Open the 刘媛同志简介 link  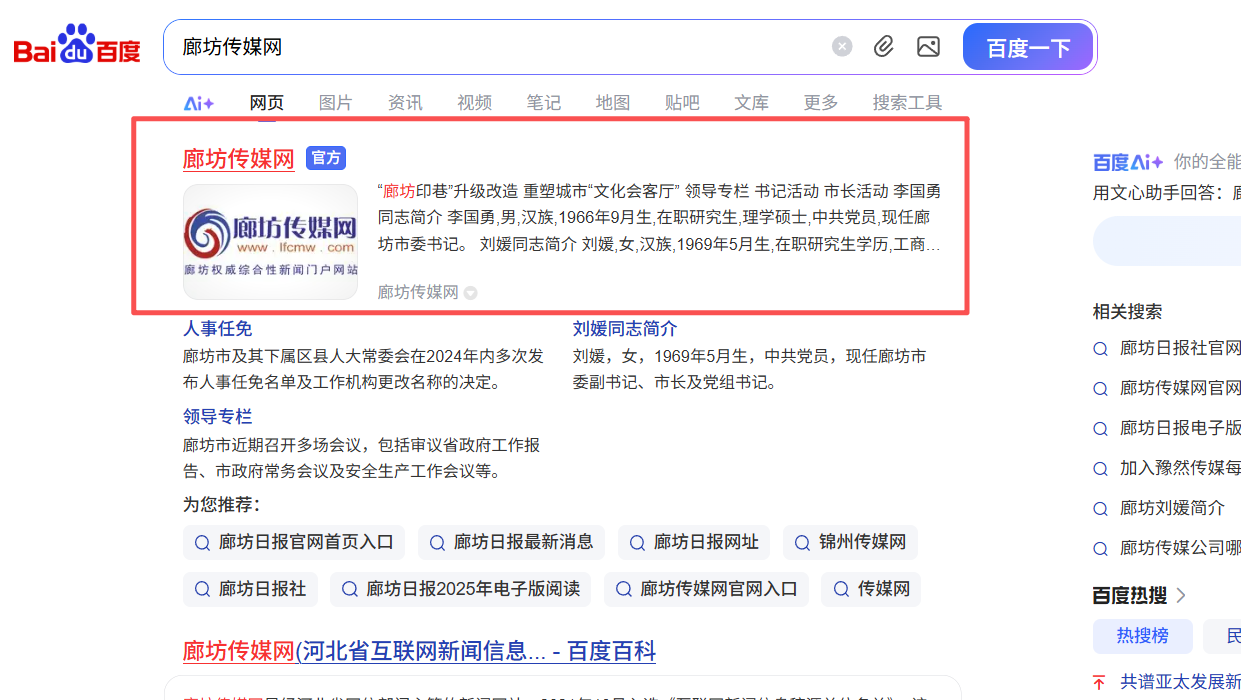pyautogui.click(x=624, y=328)
